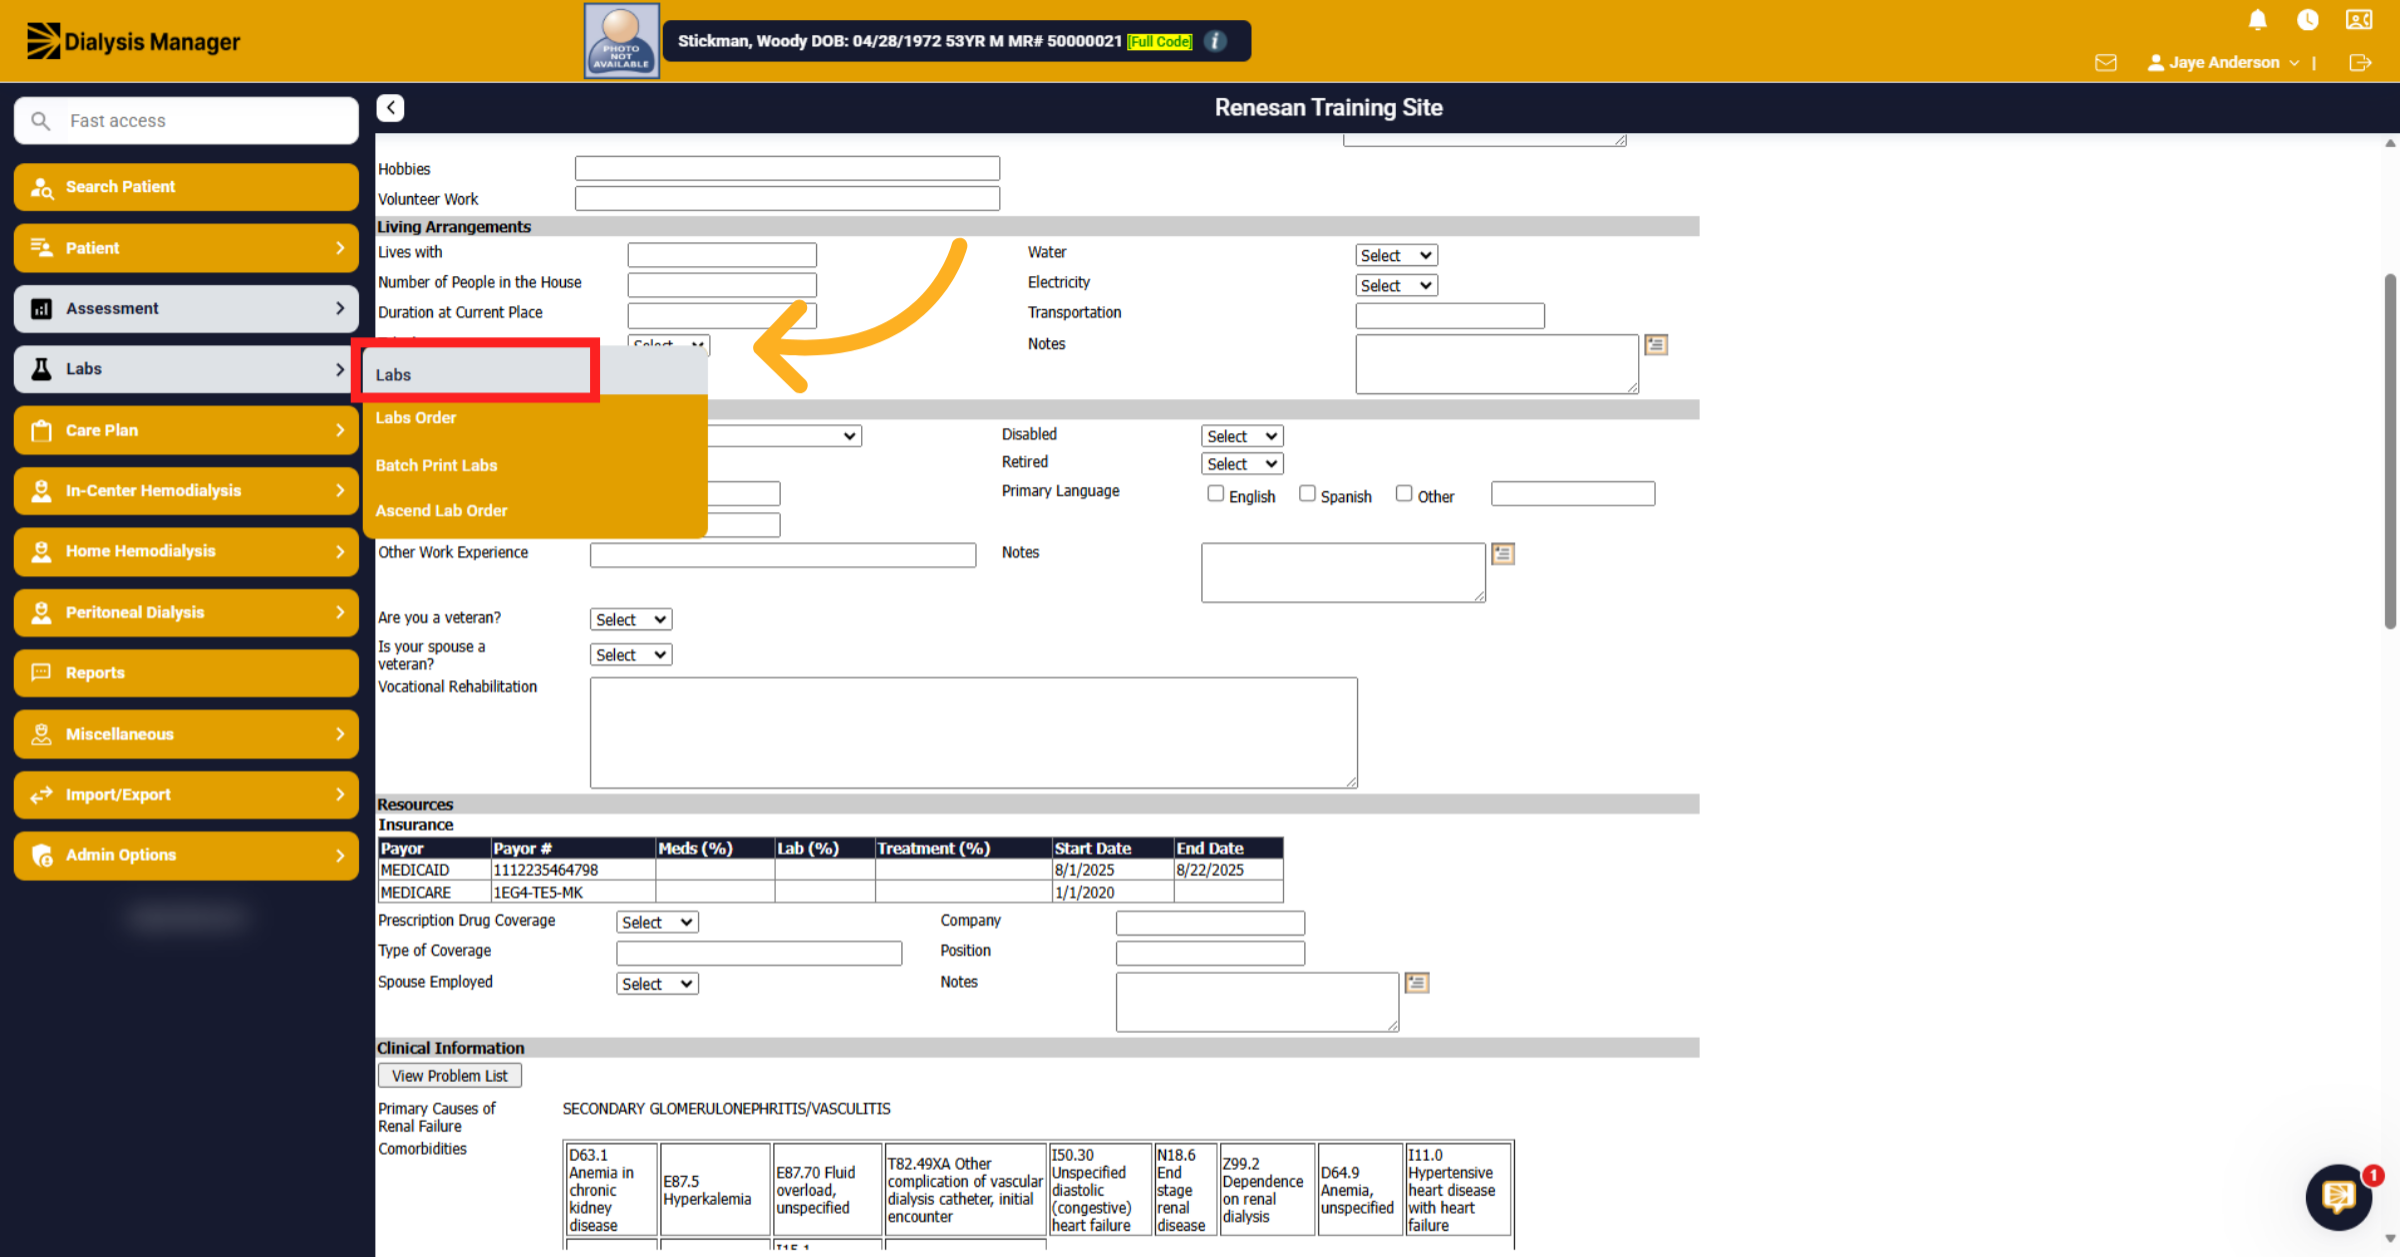Open the notes editor icon next to the Primary Language Notes
Image resolution: width=2400 pixels, height=1257 pixels.
click(1502, 554)
